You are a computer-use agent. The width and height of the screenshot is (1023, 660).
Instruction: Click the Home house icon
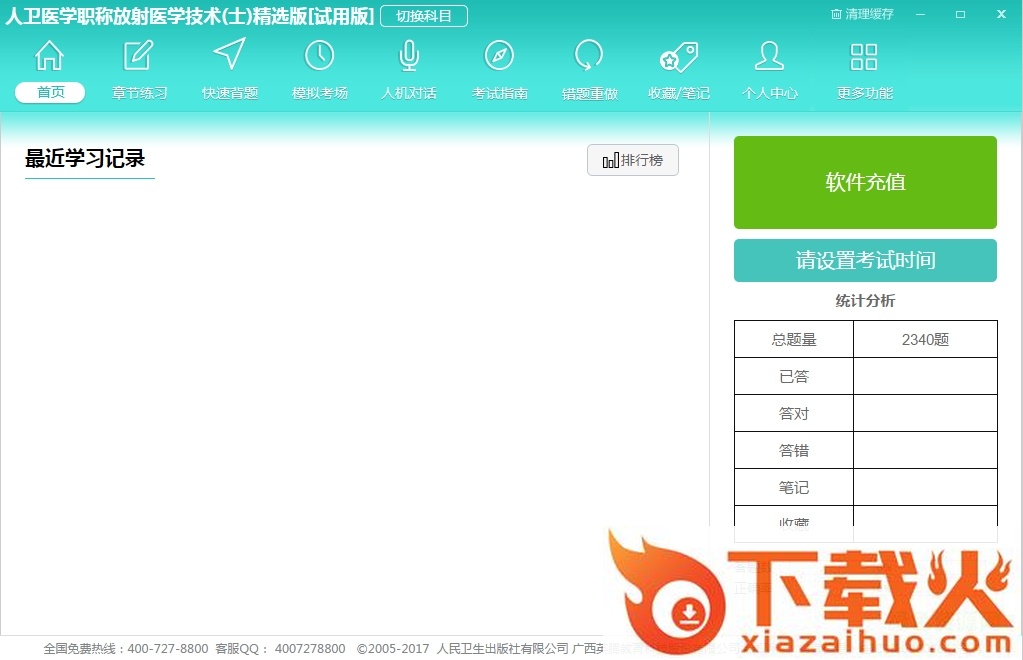pos(49,56)
